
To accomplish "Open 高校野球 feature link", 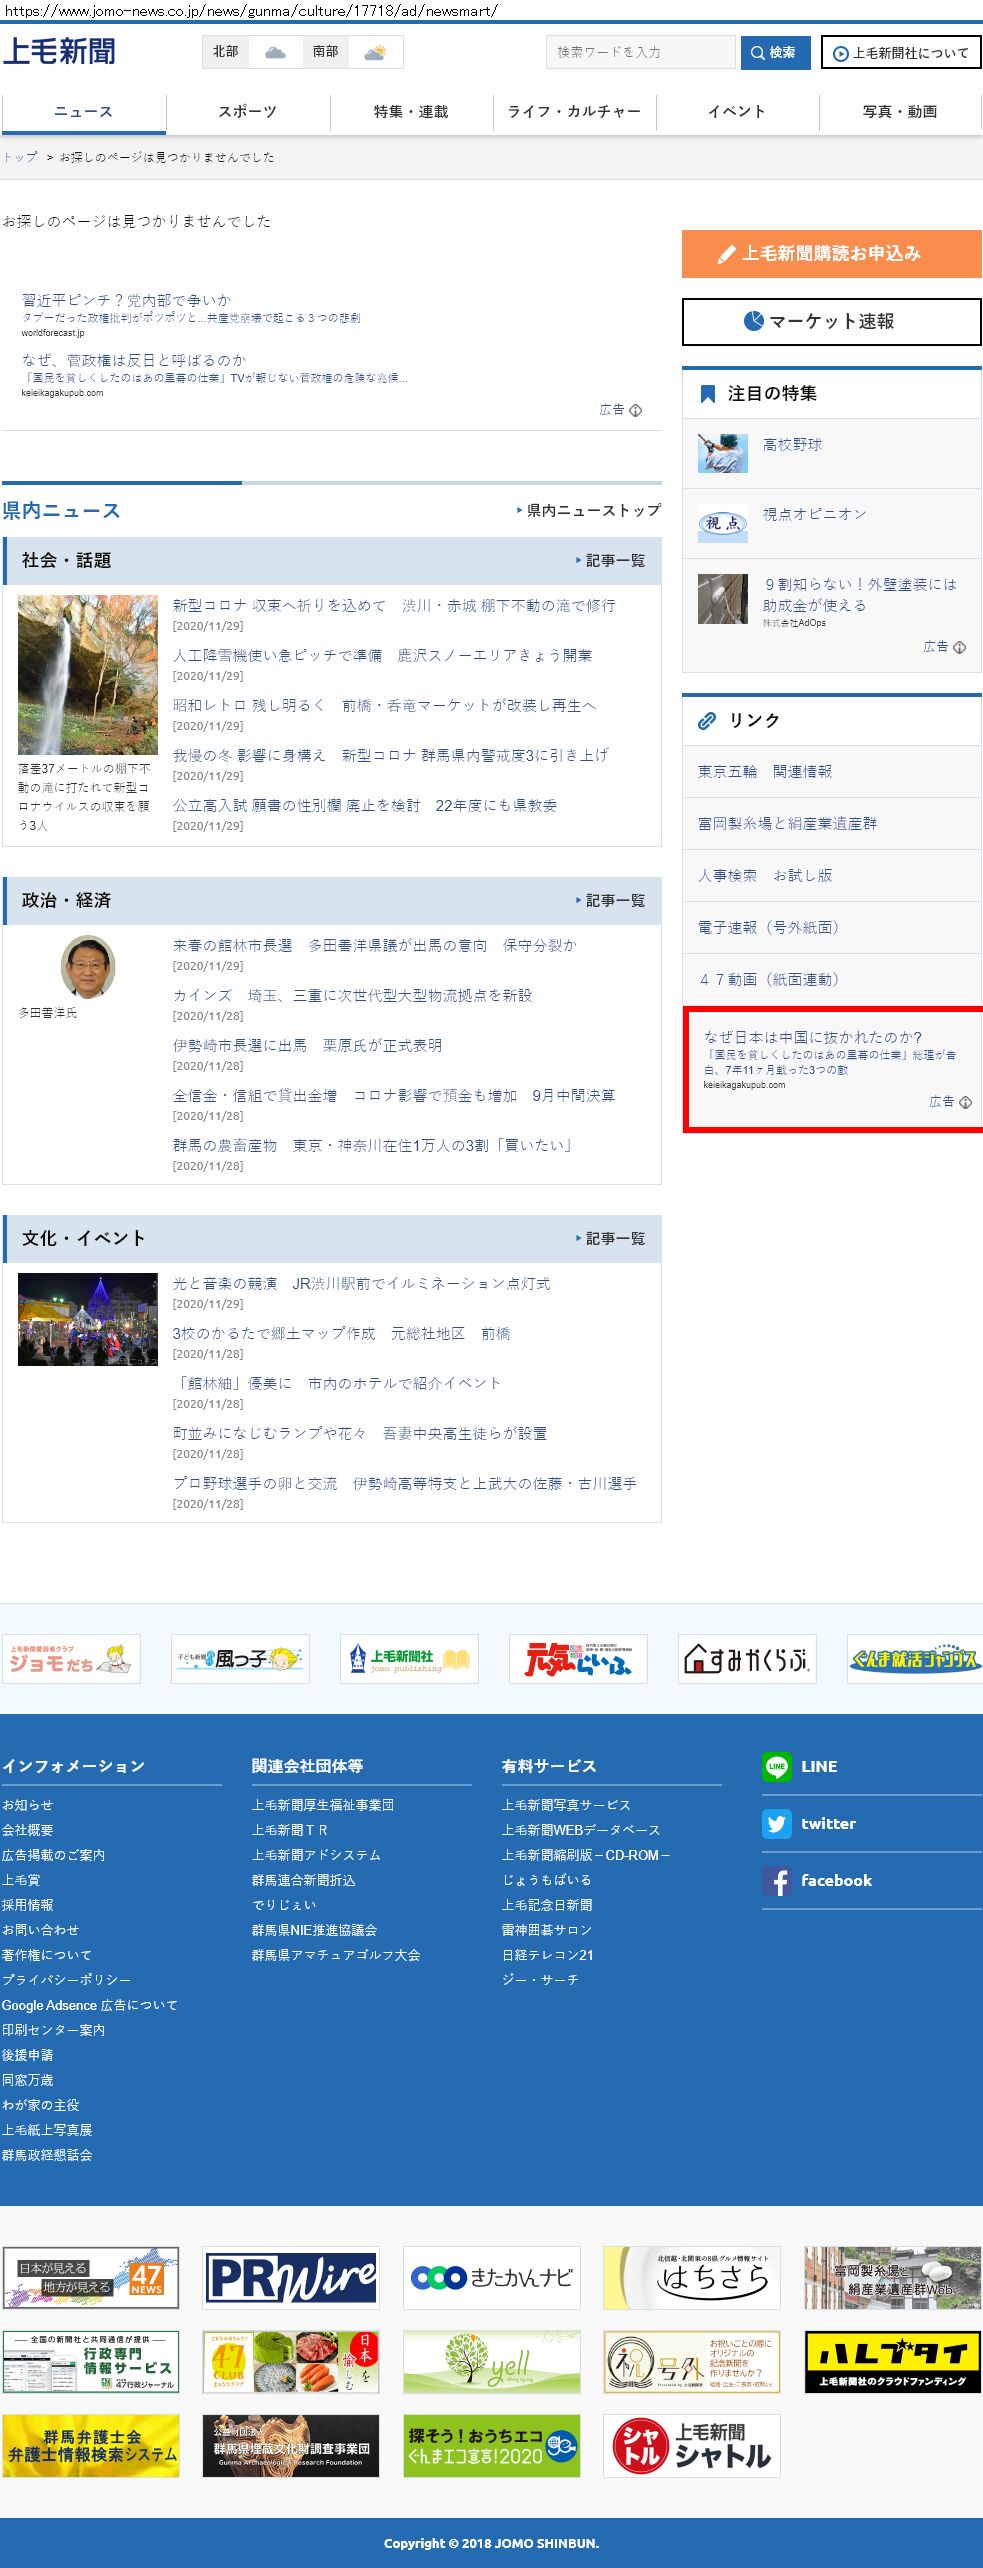I will point(792,445).
